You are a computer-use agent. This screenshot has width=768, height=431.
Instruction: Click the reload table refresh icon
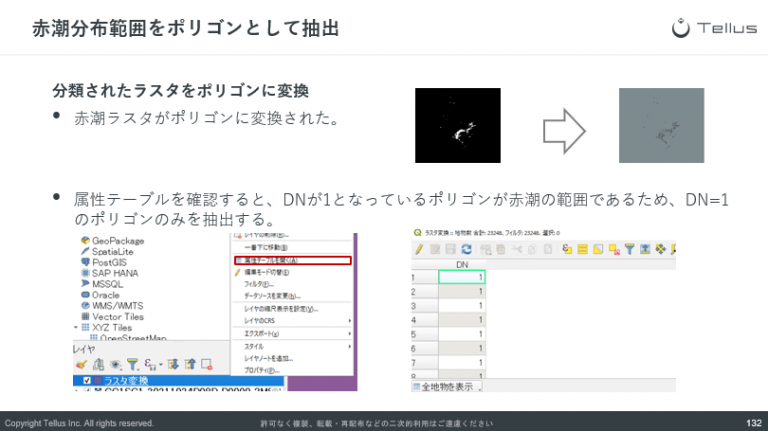(x=466, y=249)
